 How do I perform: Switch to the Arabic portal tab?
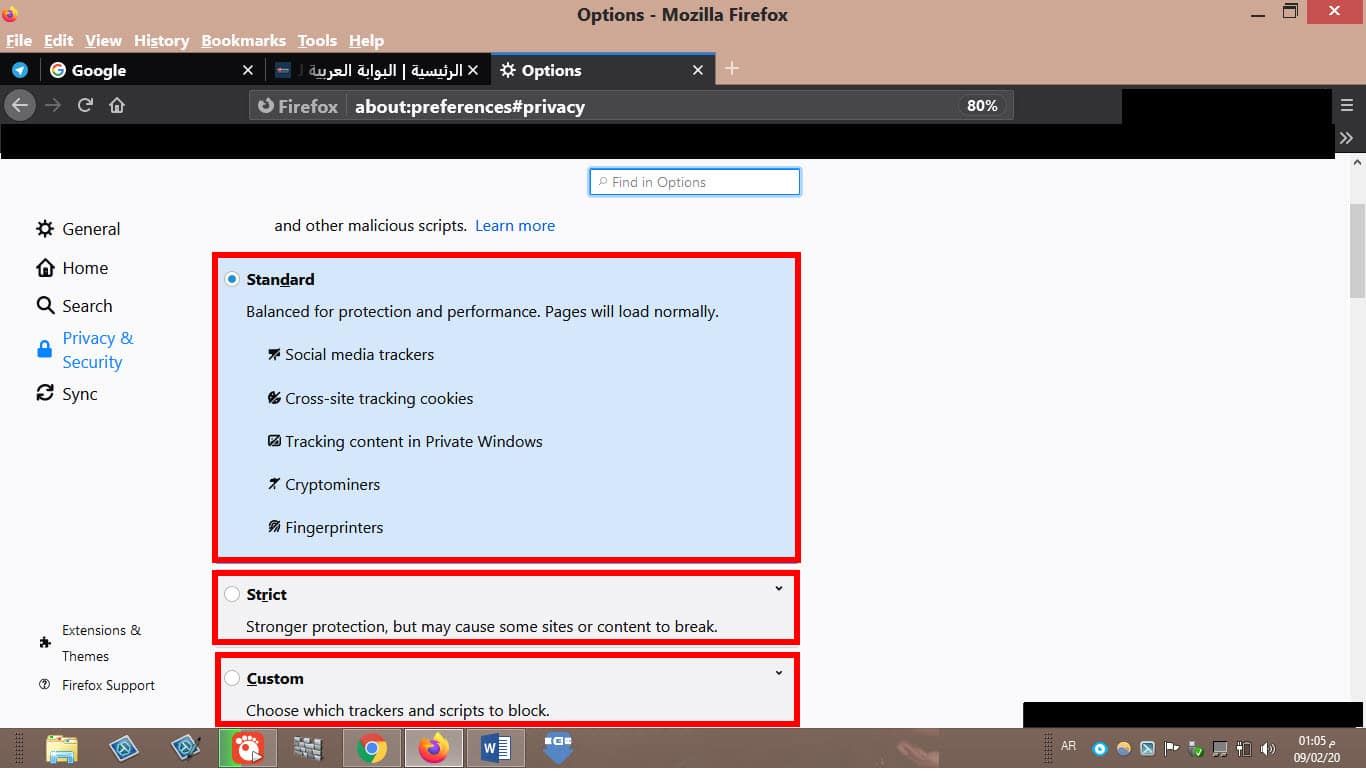coord(377,70)
